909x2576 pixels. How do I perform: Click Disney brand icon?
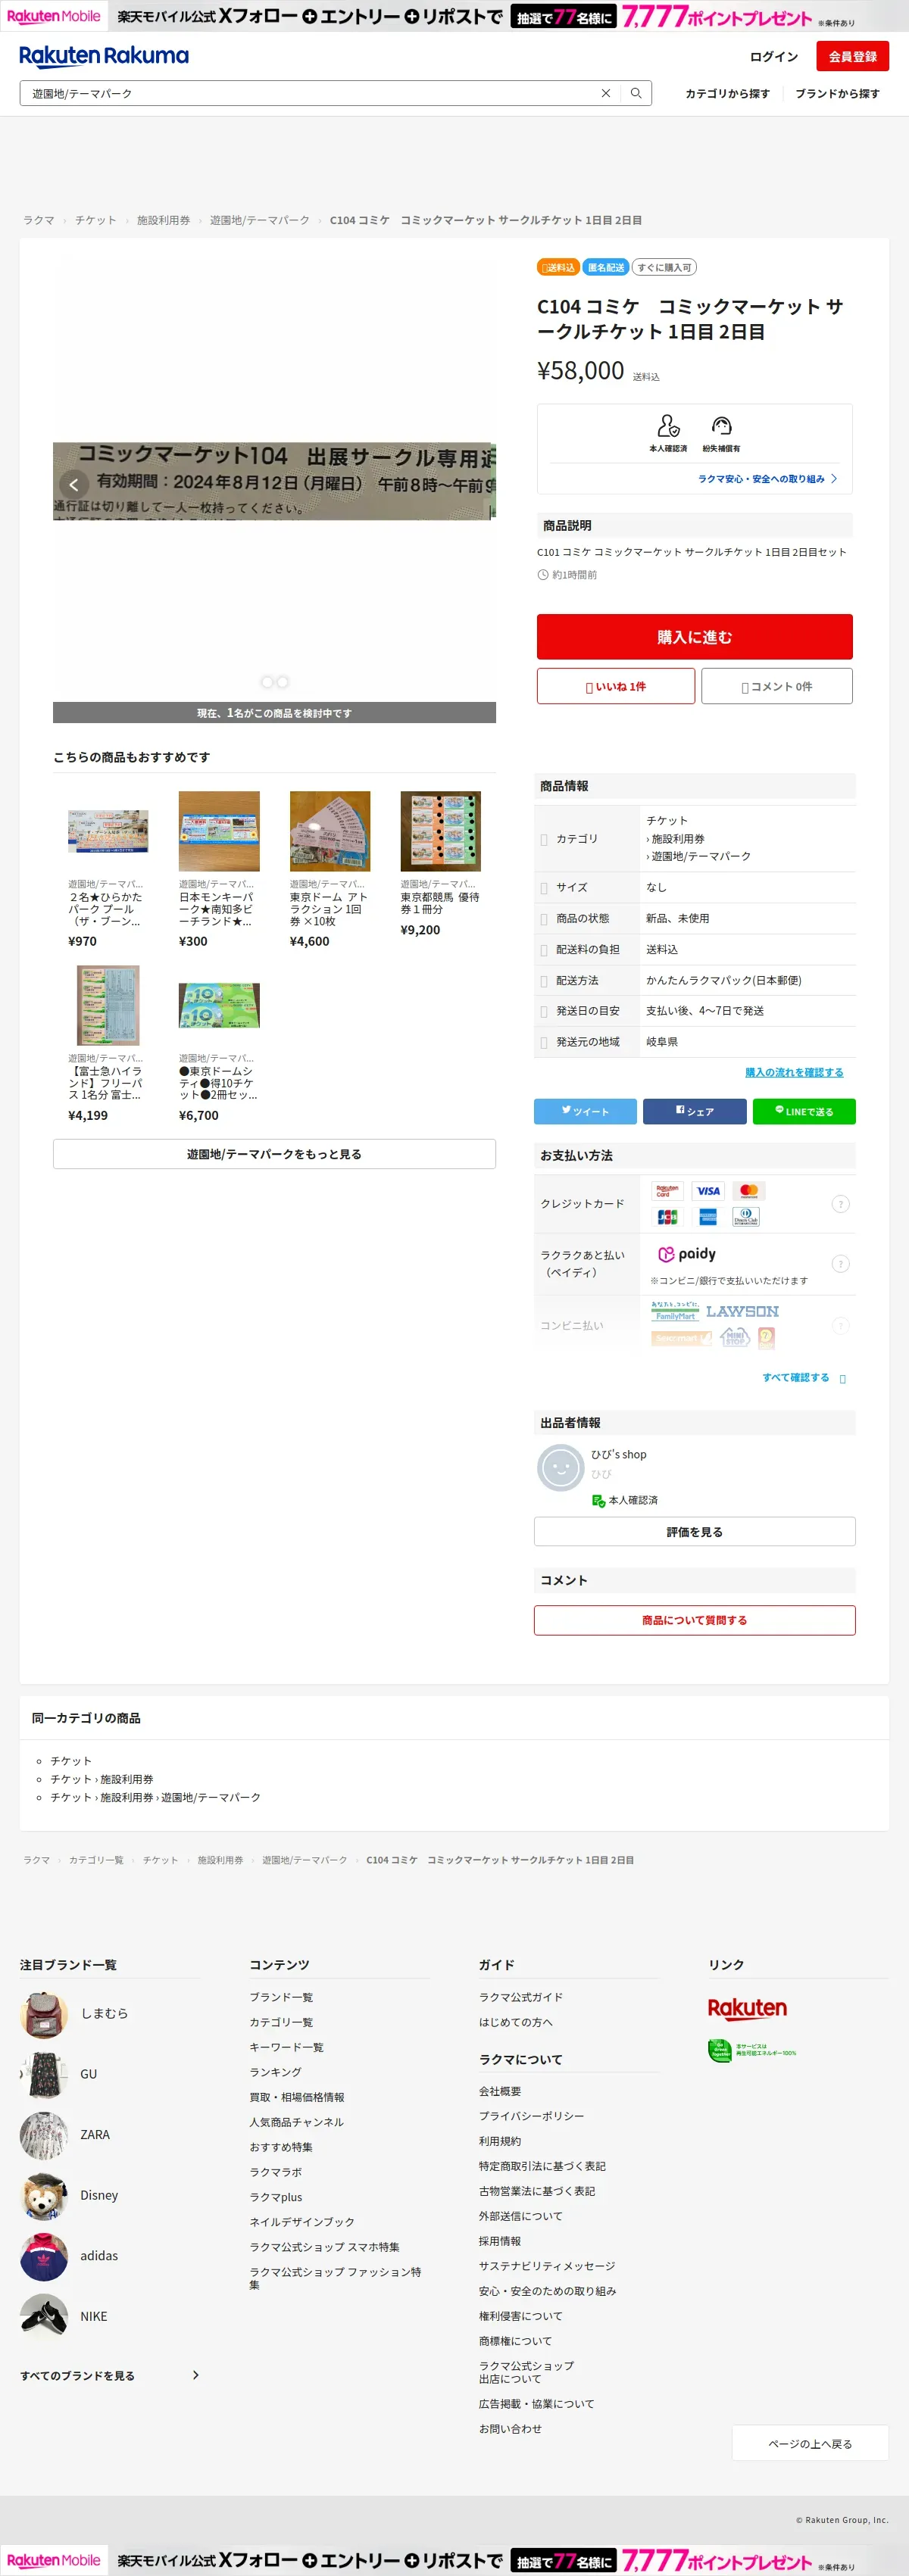pos(44,2196)
